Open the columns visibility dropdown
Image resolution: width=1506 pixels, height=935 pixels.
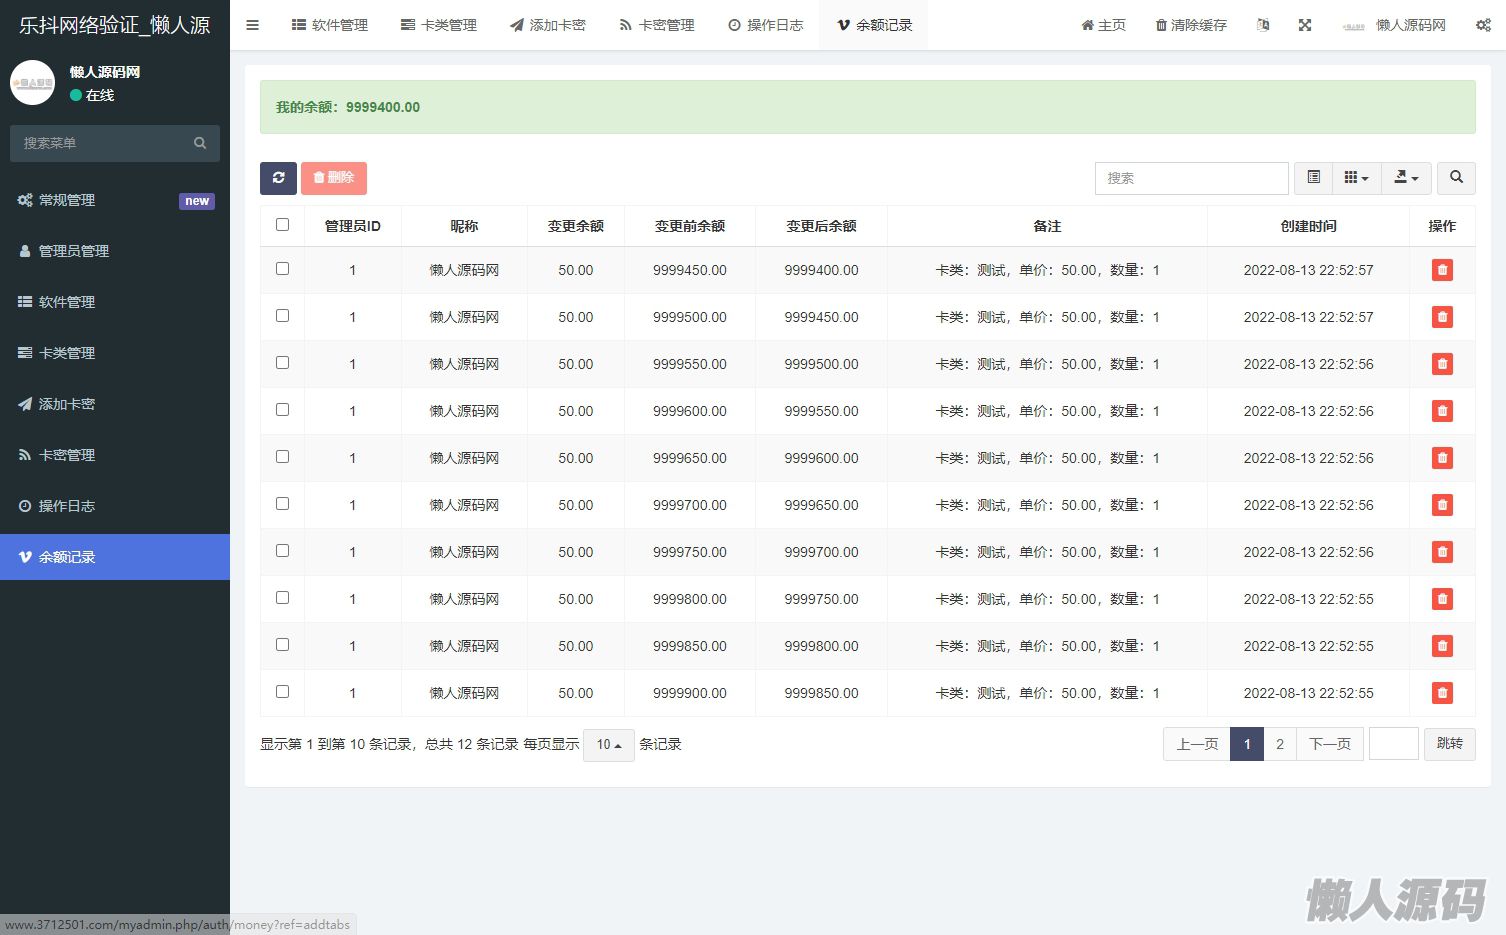(x=1356, y=178)
